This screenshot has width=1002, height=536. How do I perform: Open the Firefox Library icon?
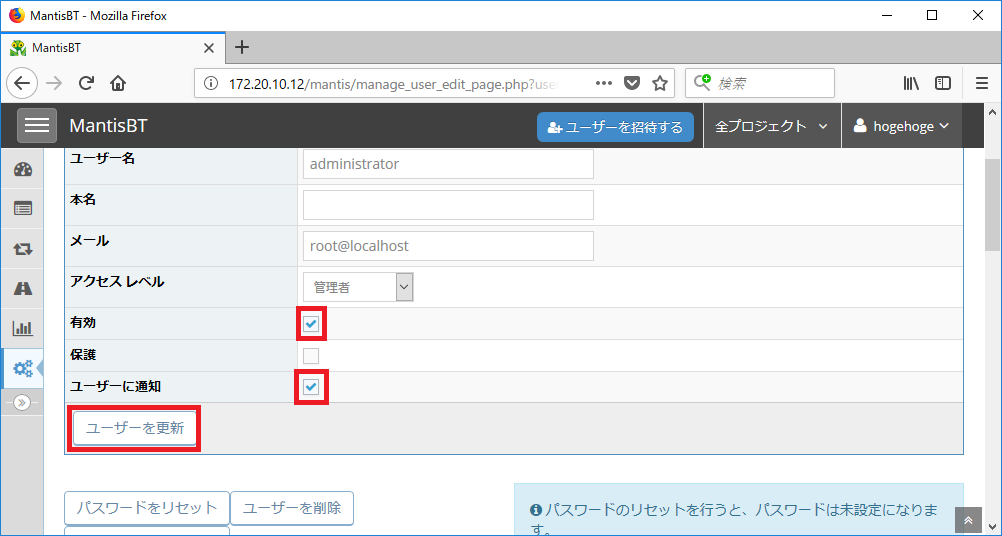tap(911, 83)
